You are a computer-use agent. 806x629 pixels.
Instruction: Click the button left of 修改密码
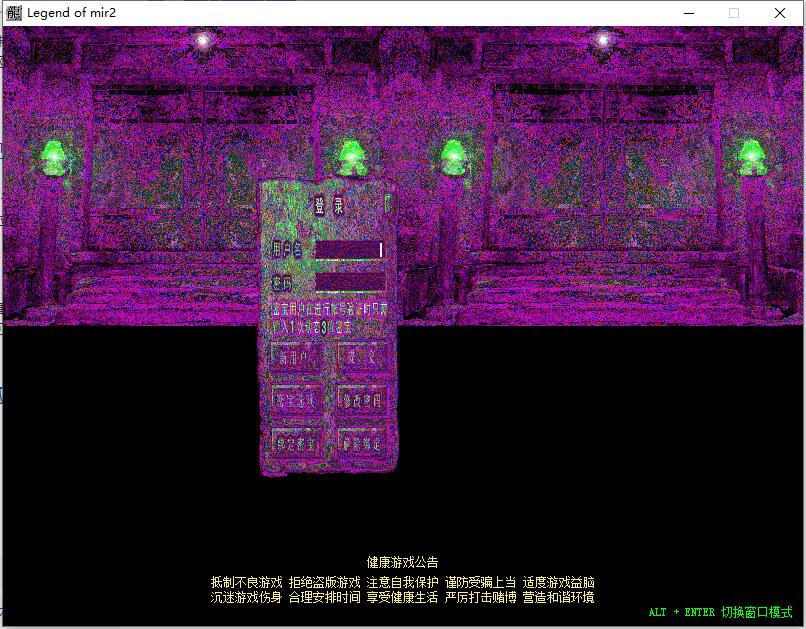[x=297, y=399]
